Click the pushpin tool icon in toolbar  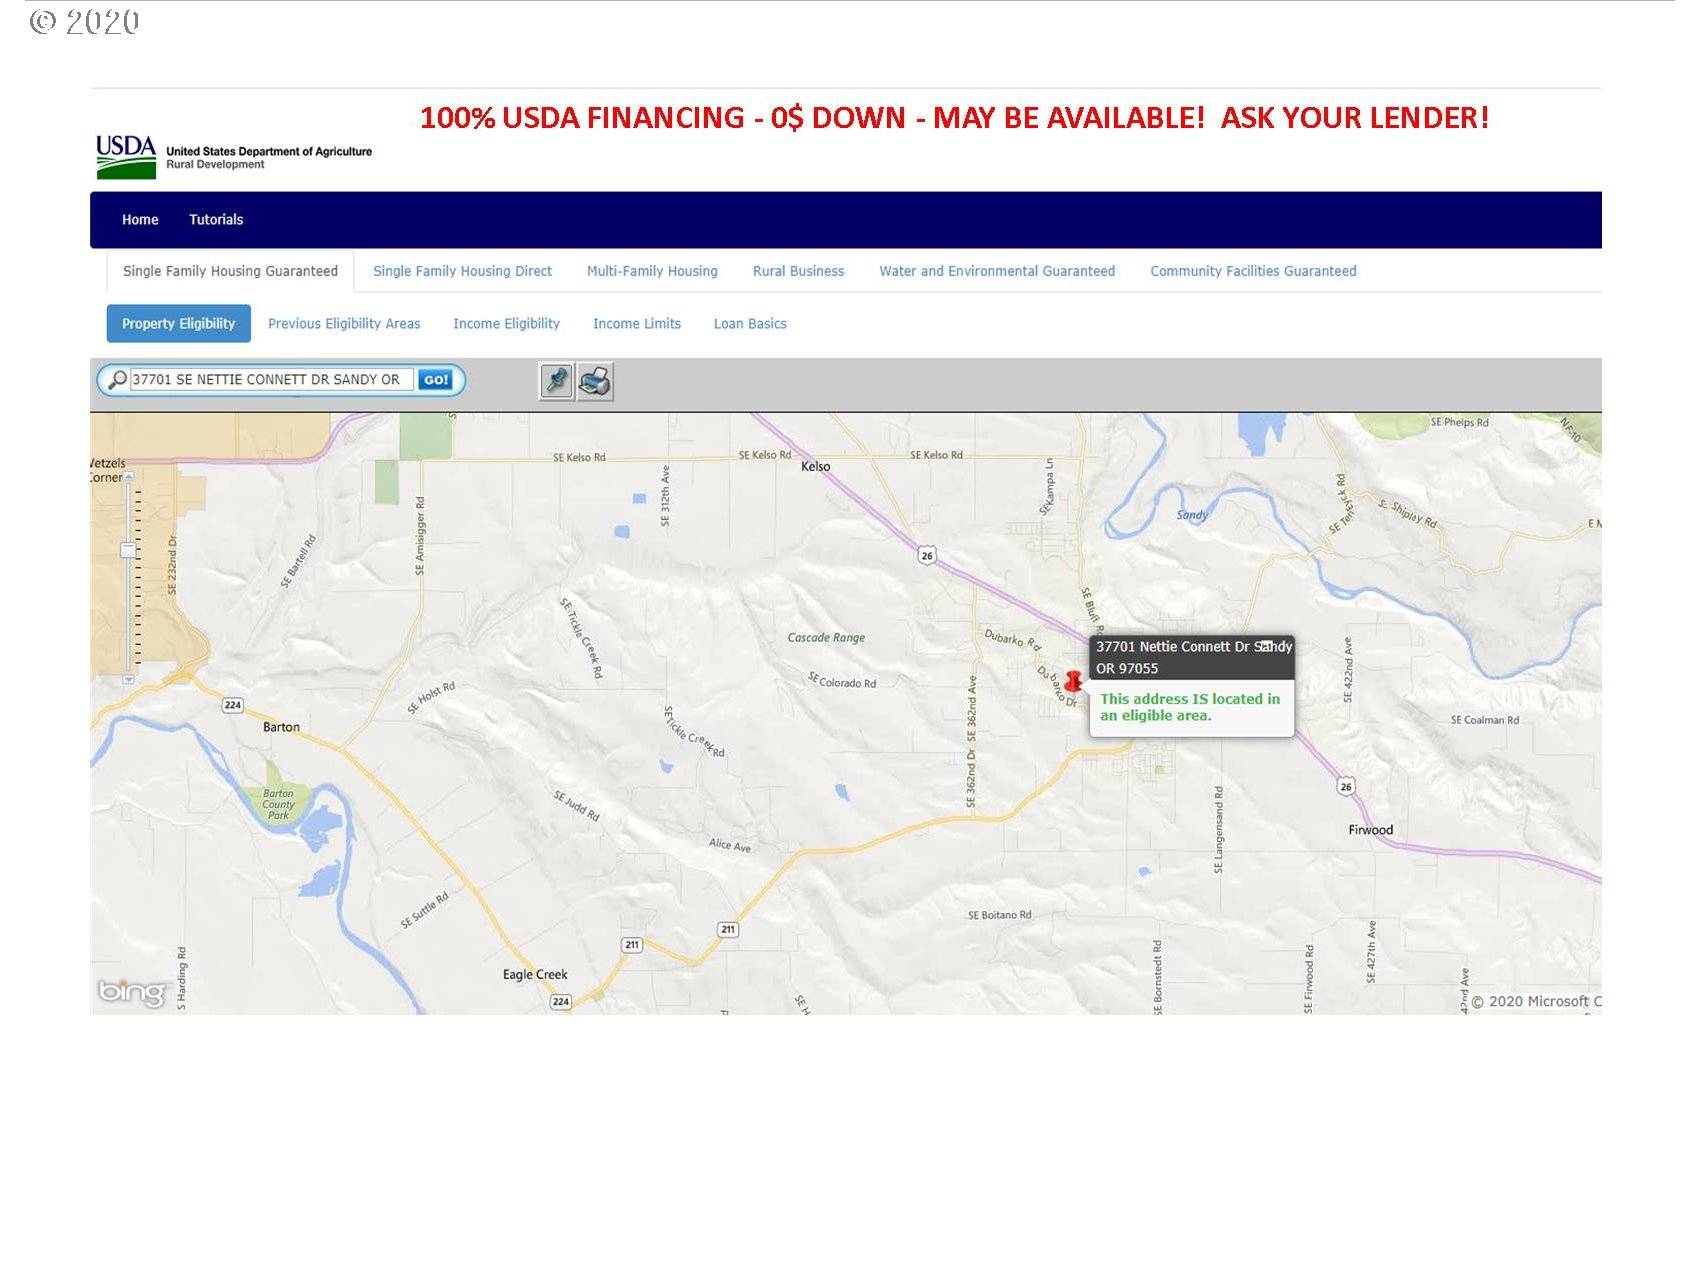pos(556,381)
